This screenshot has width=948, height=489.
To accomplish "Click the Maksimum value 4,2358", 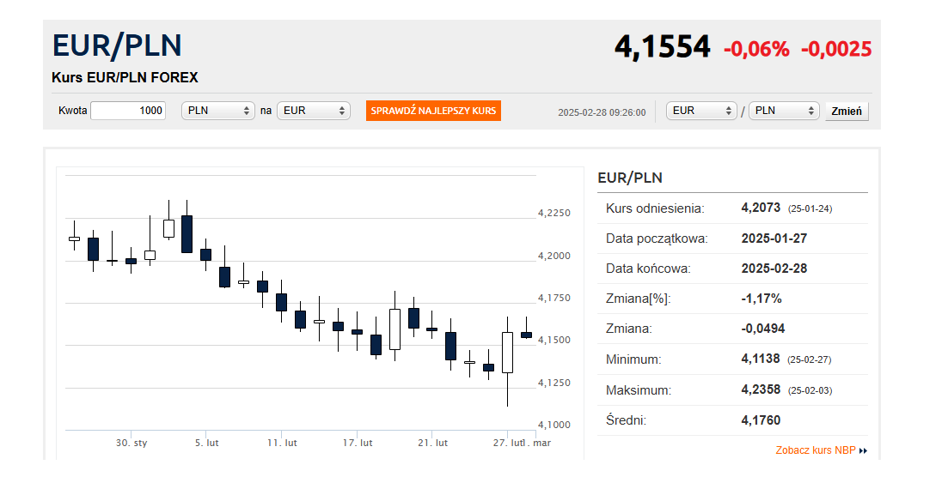I will (x=762, y=389).
